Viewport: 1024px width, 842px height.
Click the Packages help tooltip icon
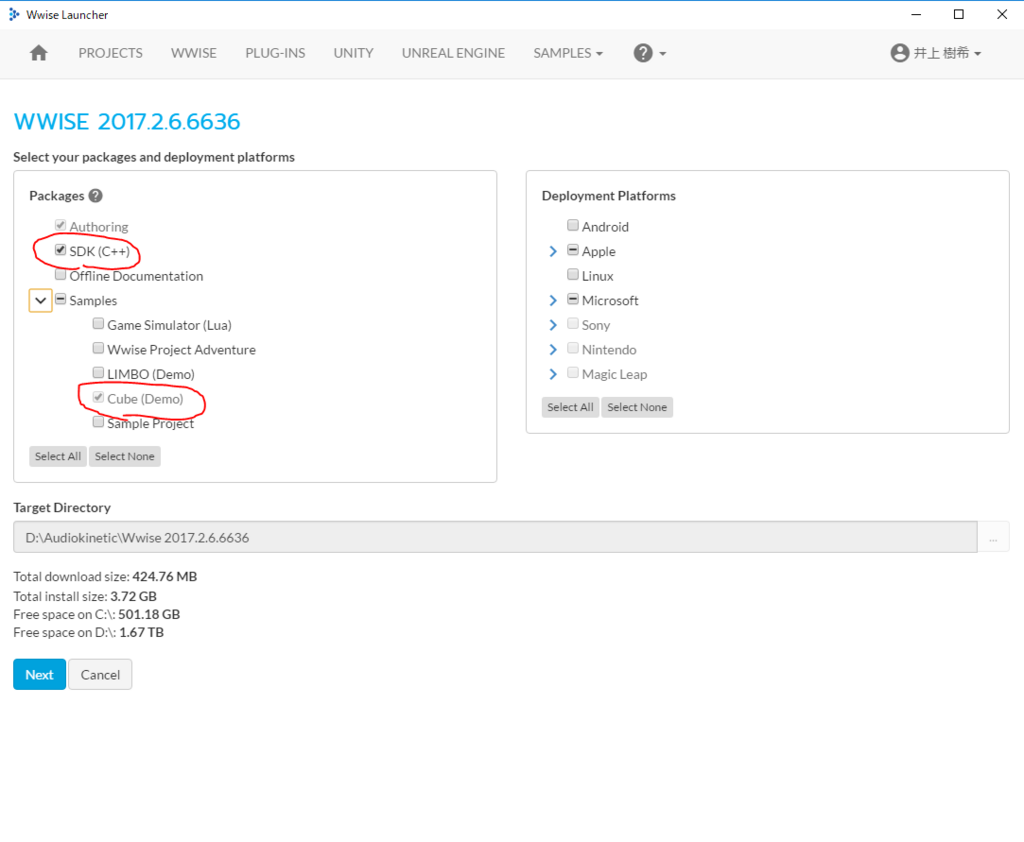(95, 195)
